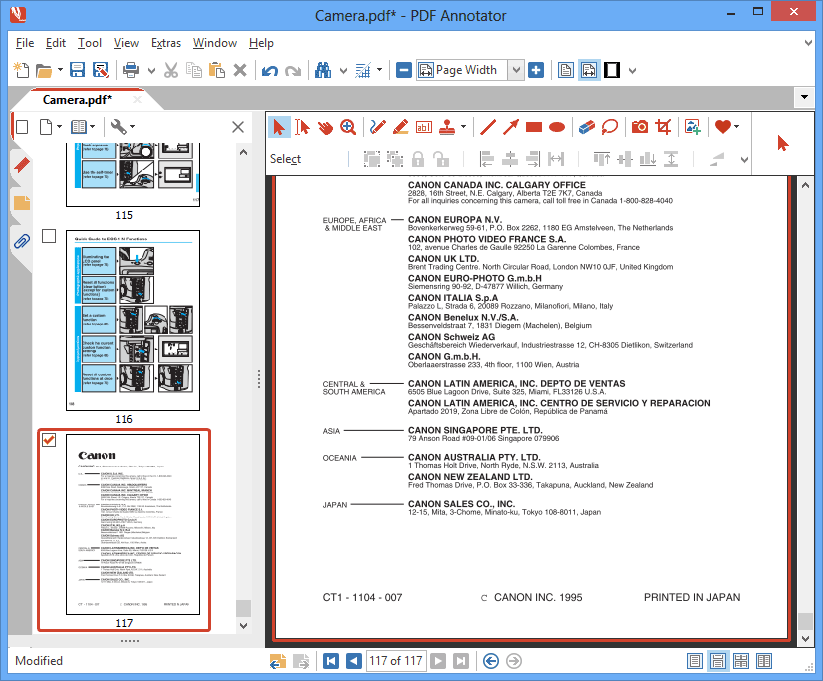Tick the checkbox for page 116

(49, 236)
